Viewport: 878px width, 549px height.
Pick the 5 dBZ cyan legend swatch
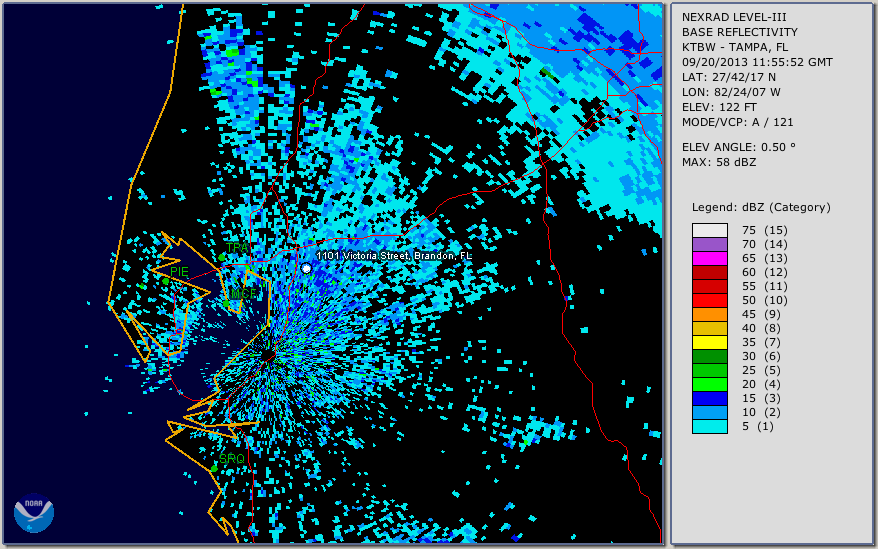(x=710, y=426)
